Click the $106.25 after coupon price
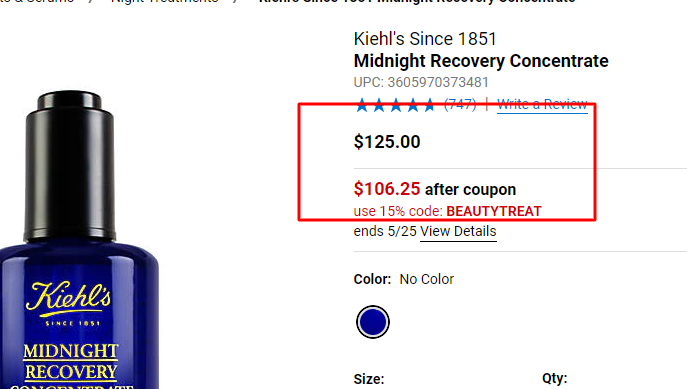The image size is (687, 389). [435, 189]
